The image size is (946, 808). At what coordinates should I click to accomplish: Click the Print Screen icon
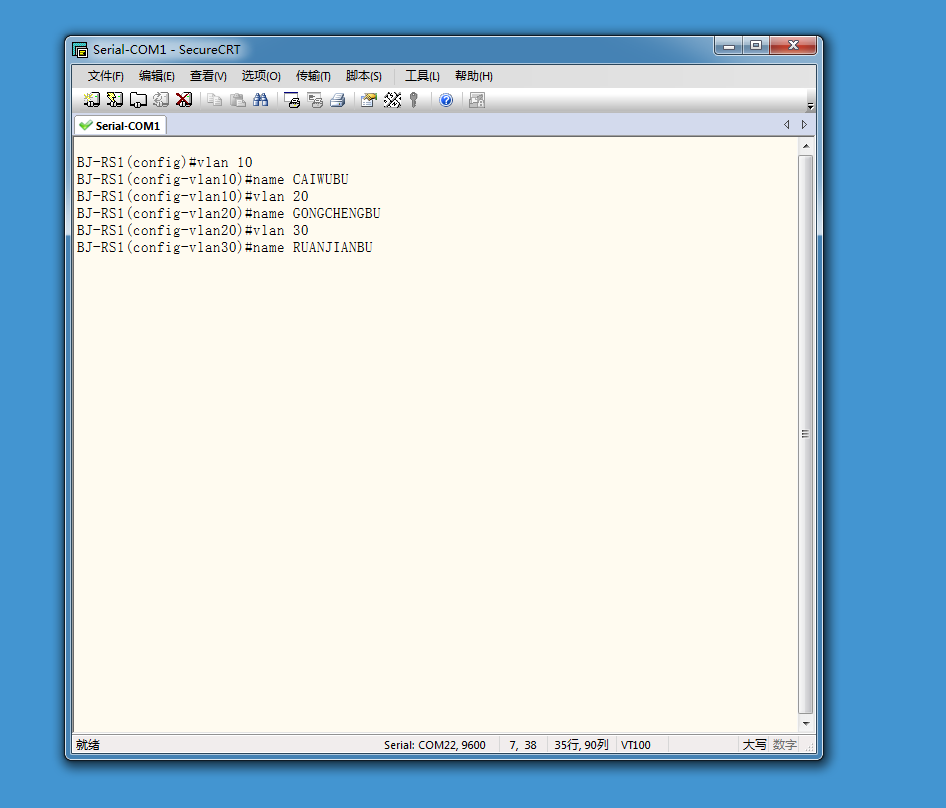(x=292, y=100)
